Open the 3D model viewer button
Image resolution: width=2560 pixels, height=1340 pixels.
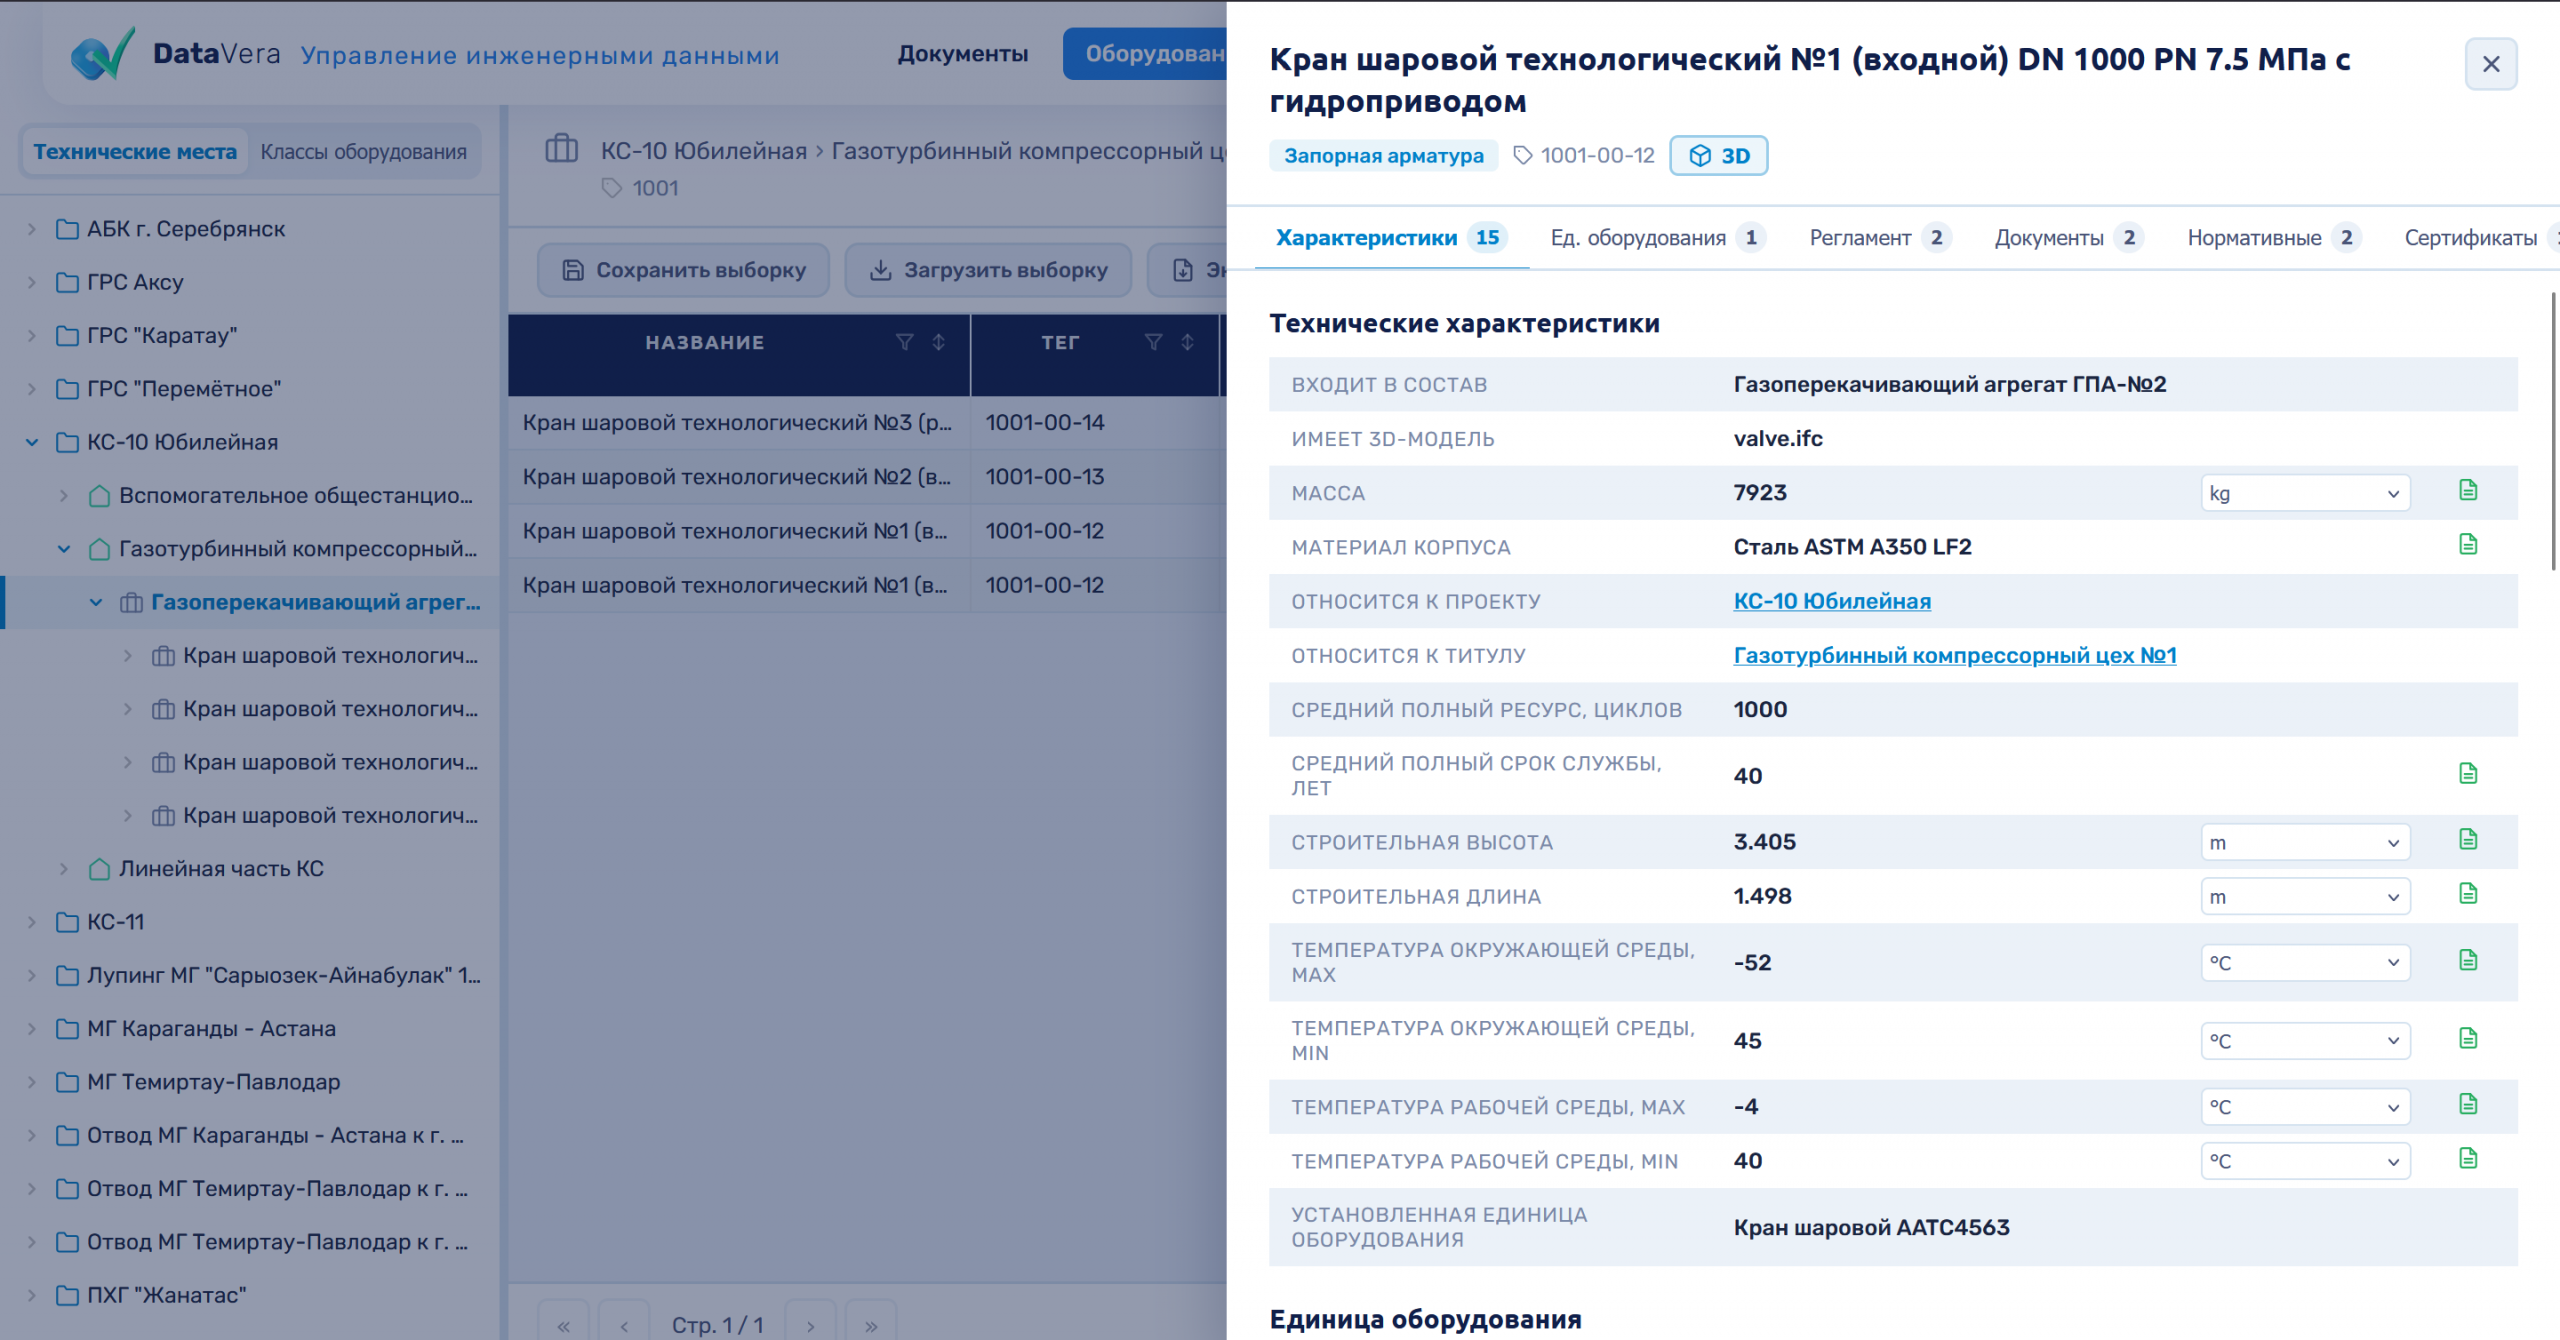pos(1718,156)
